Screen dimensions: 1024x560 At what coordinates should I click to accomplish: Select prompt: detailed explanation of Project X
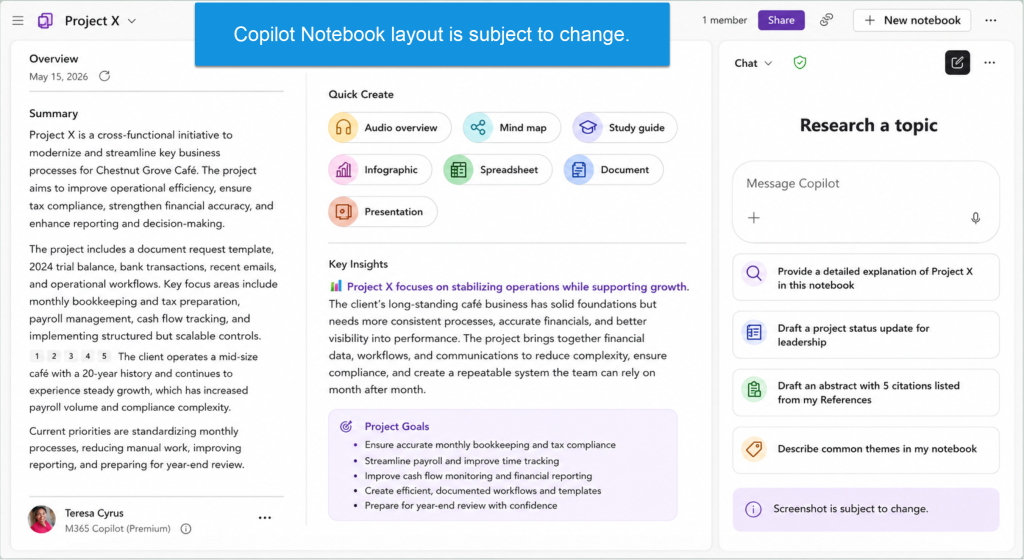click(866, 277)
